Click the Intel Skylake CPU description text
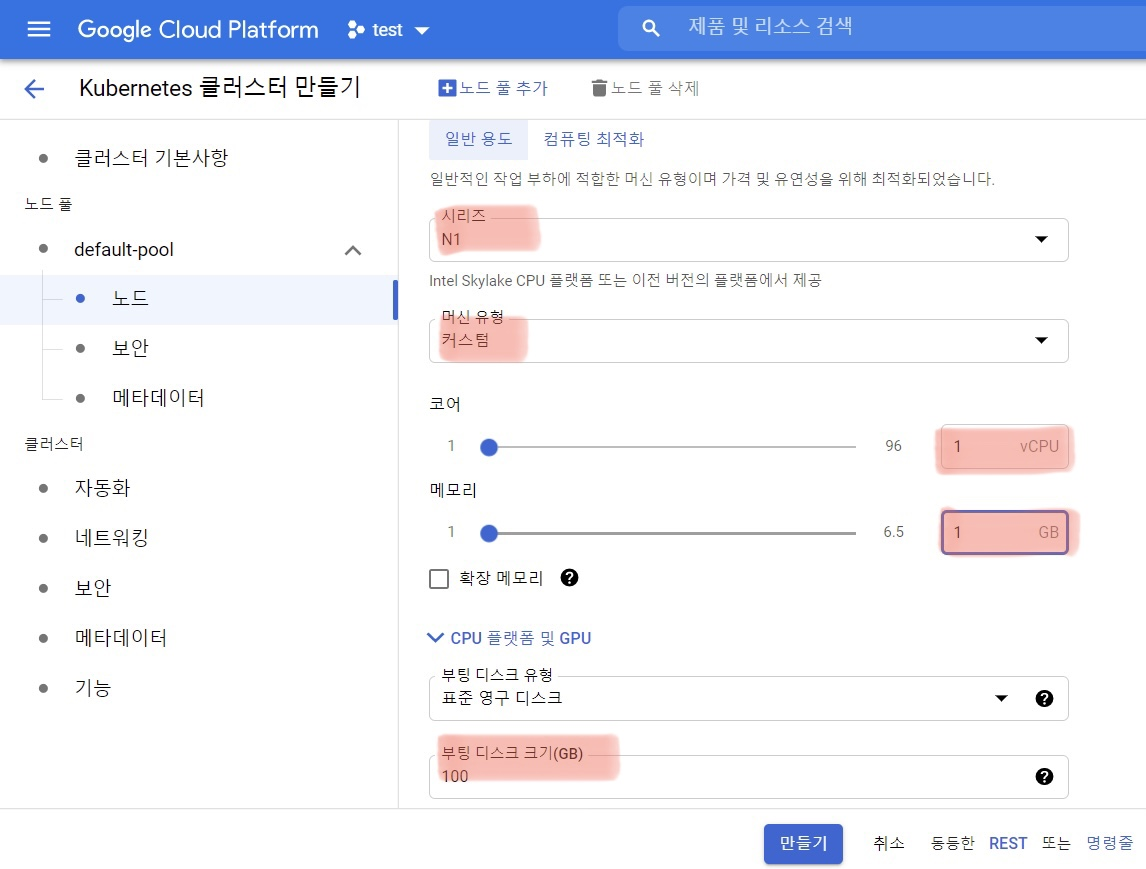This screenshot has width=1146, height=869. click(x=625, y=281)
